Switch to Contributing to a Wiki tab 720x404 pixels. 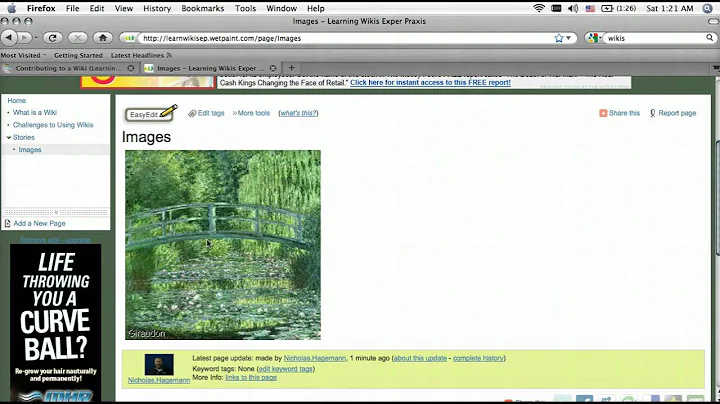(x=68, y=68)
